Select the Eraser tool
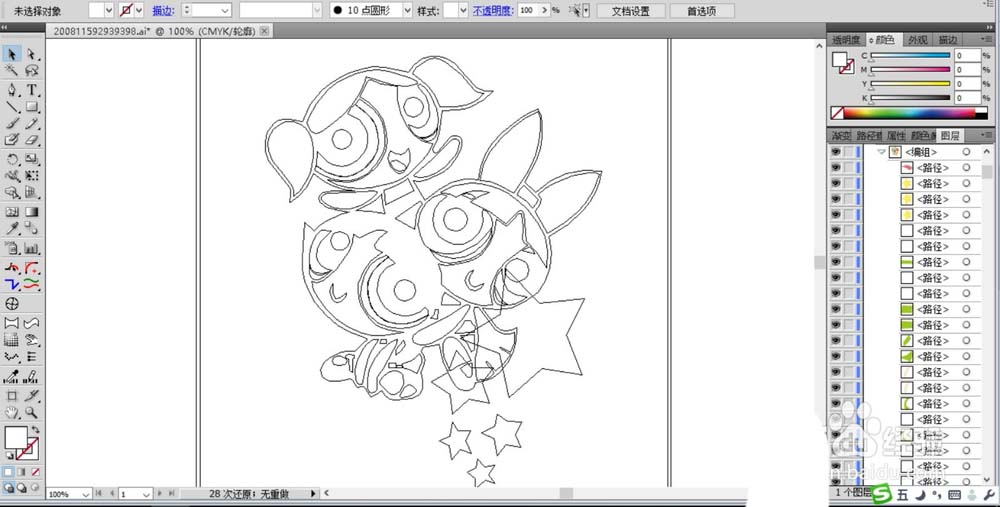 pyautogui.click(x=31, y=140)
